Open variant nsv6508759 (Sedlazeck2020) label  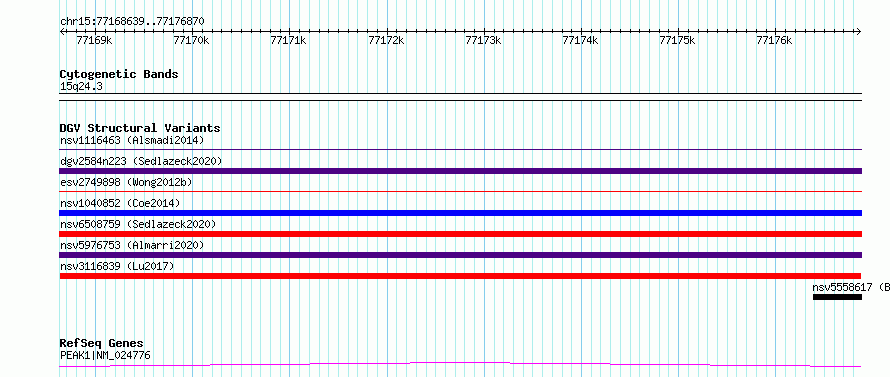point(138,224)
